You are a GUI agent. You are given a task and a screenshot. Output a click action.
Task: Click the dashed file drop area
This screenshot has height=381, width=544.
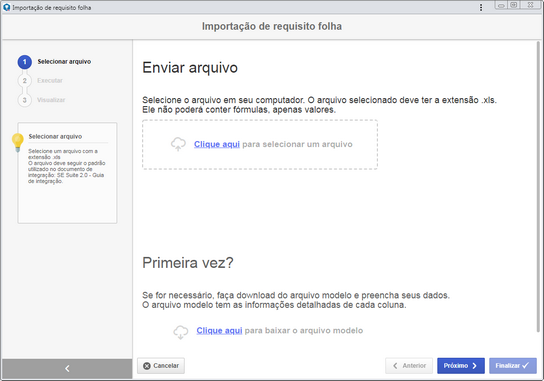tap(260, 145)
